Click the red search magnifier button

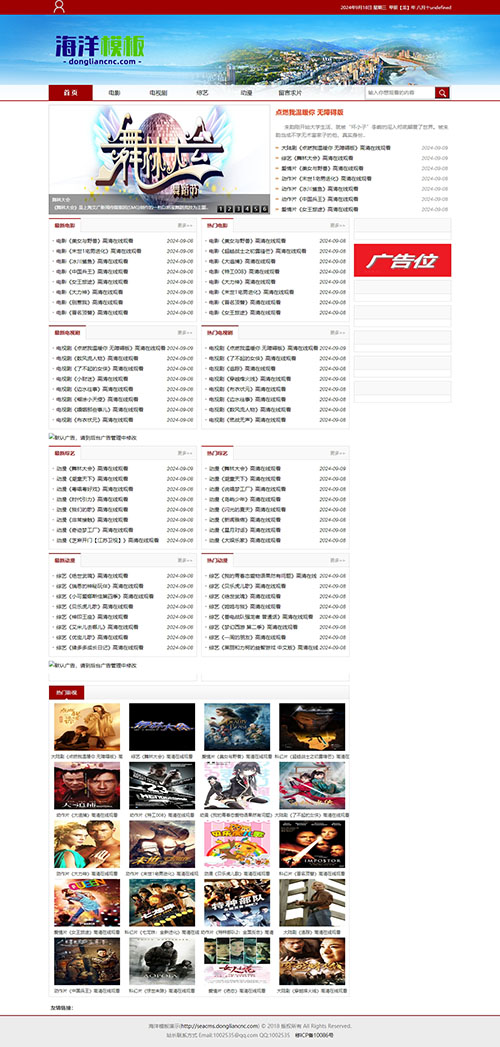pyautogui.click(x=442, y=93)
